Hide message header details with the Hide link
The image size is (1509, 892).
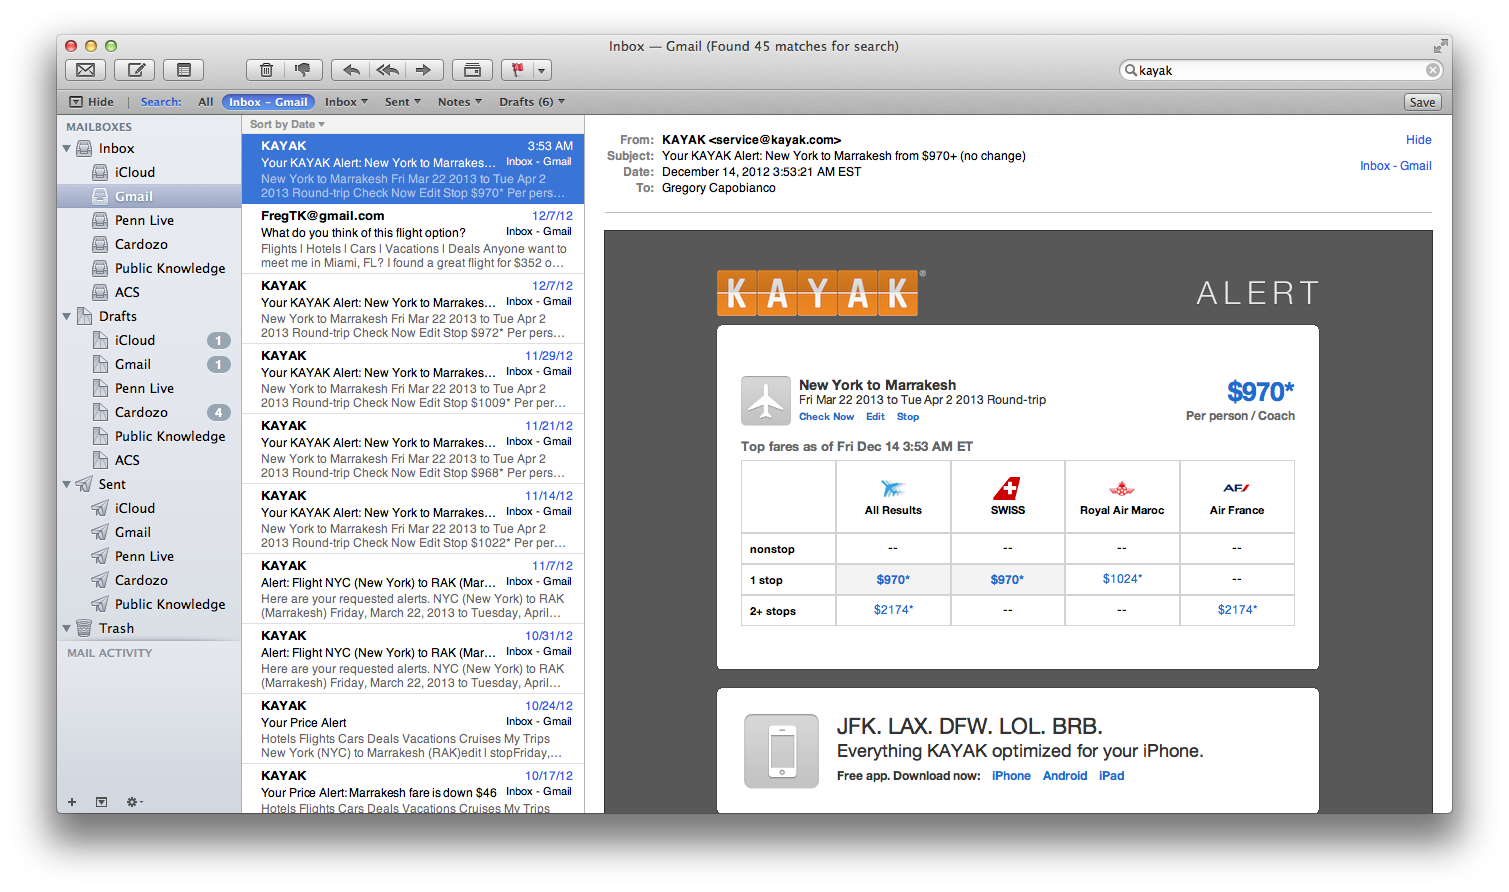click(x=1418, y=140)
